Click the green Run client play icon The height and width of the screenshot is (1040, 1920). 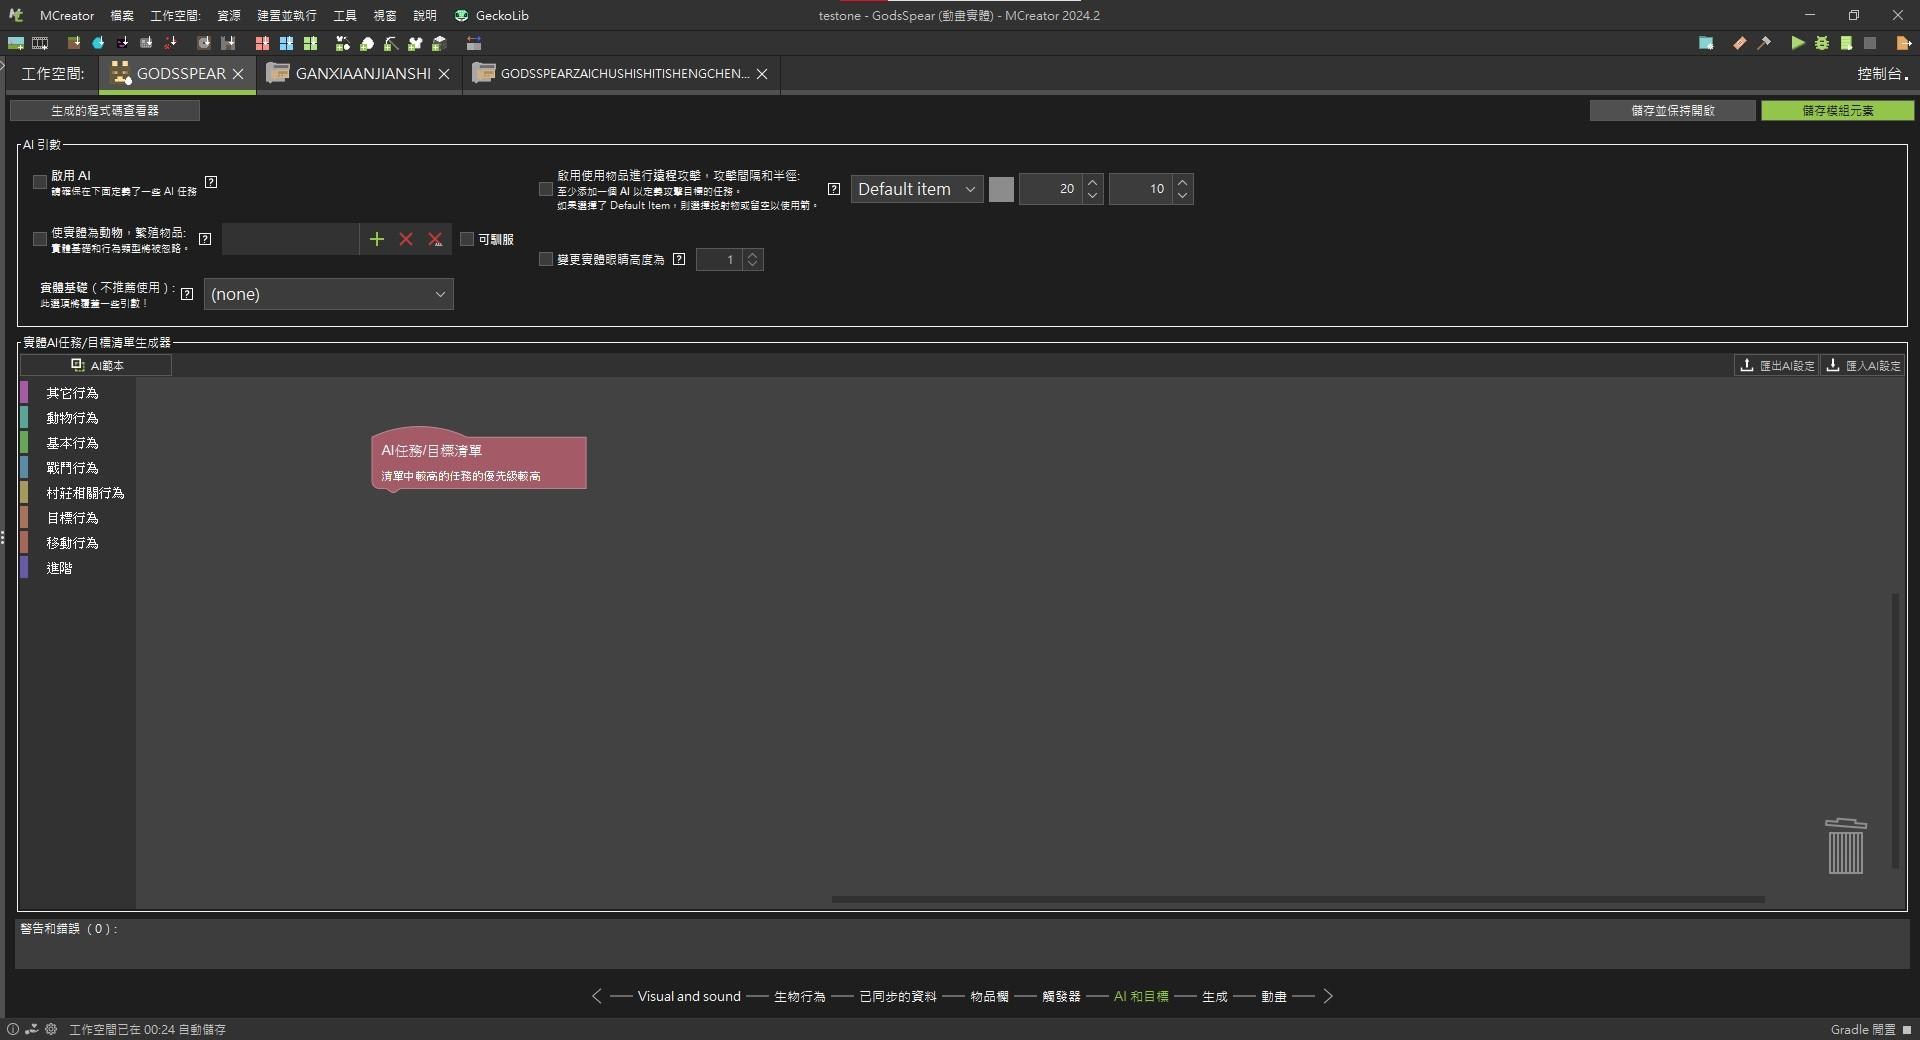(x=1797, y=43)
